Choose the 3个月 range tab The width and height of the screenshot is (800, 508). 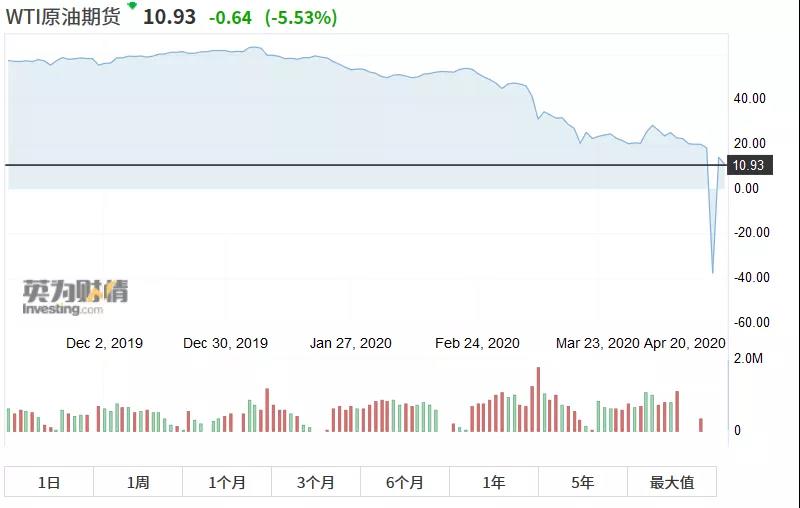tap(316, 482)
